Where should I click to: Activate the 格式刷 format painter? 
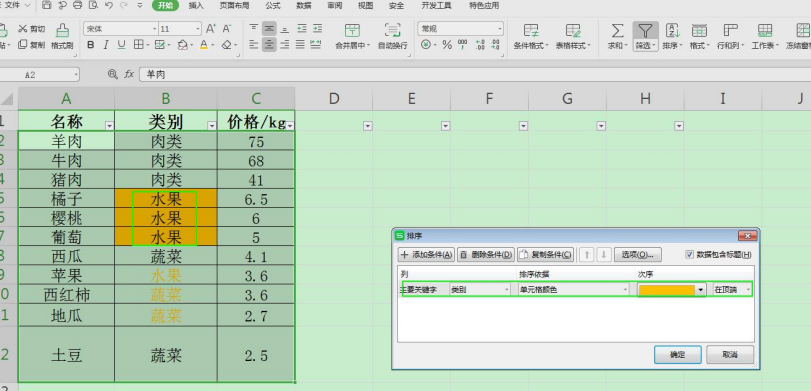(62, 36)
